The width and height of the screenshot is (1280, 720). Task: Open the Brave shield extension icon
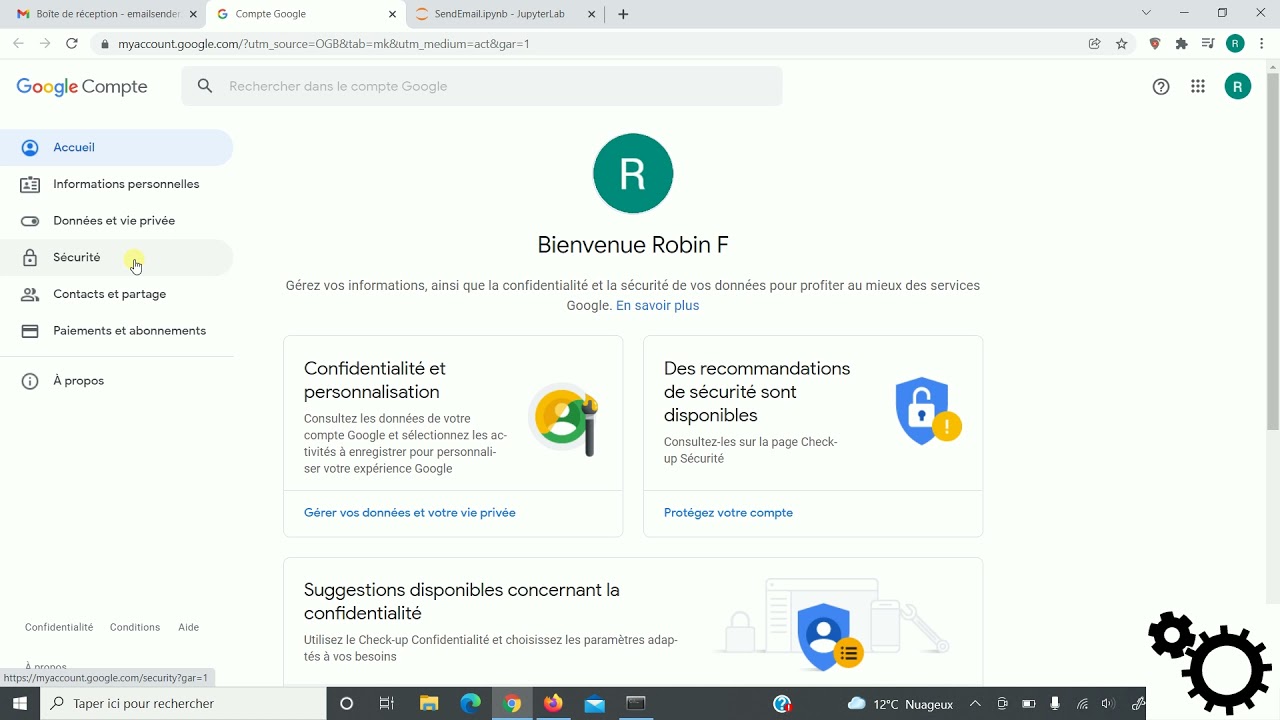click(x=1155, y=44)
